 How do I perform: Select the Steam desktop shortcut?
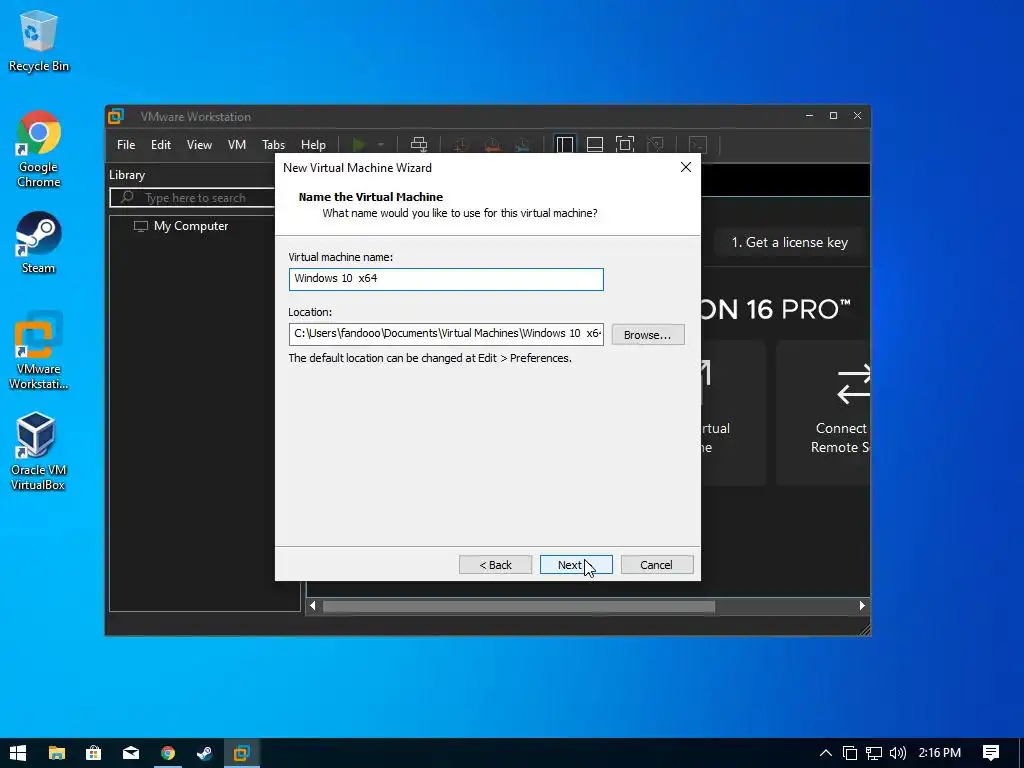pyautogui.click(x=39, y=242)
